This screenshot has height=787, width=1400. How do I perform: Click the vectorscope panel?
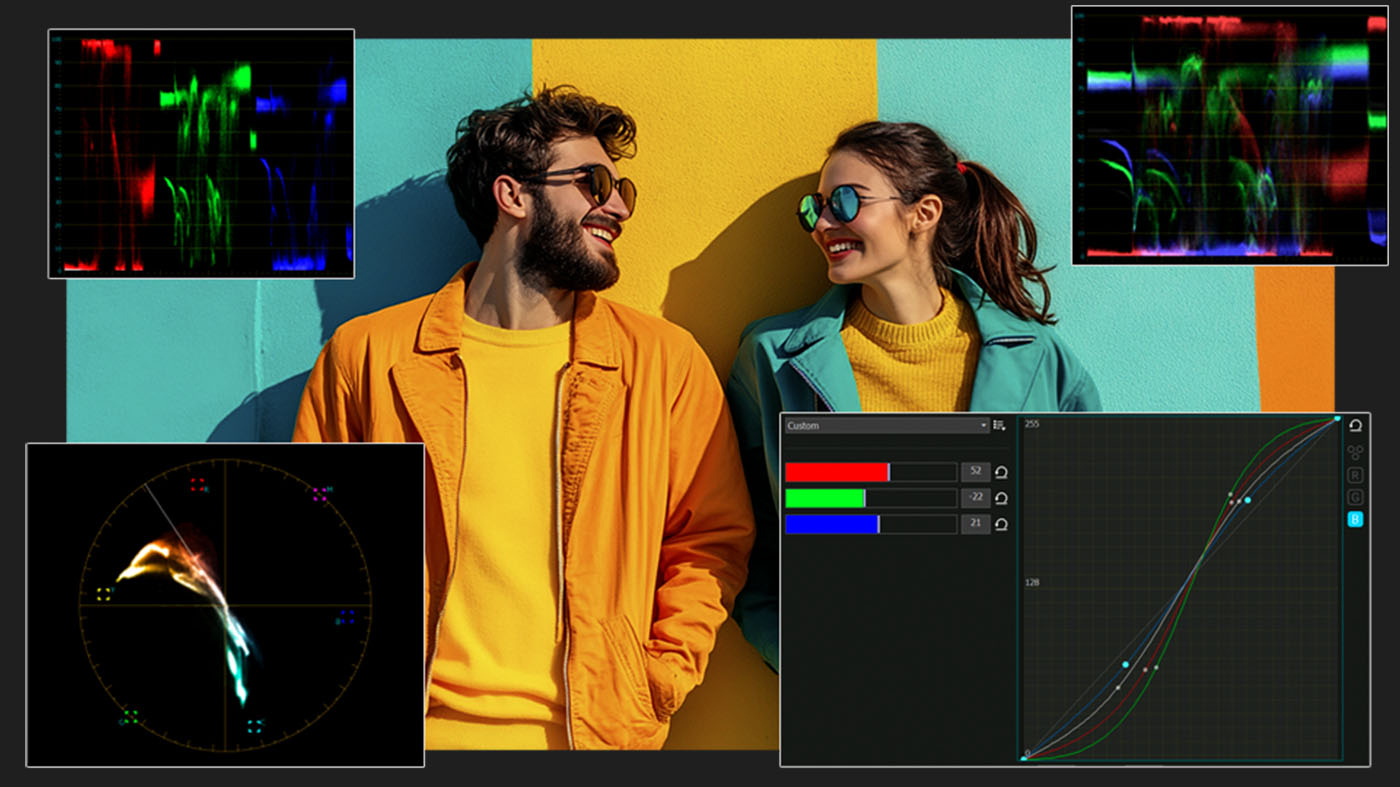pyautogui.click(x=225, y=605)
